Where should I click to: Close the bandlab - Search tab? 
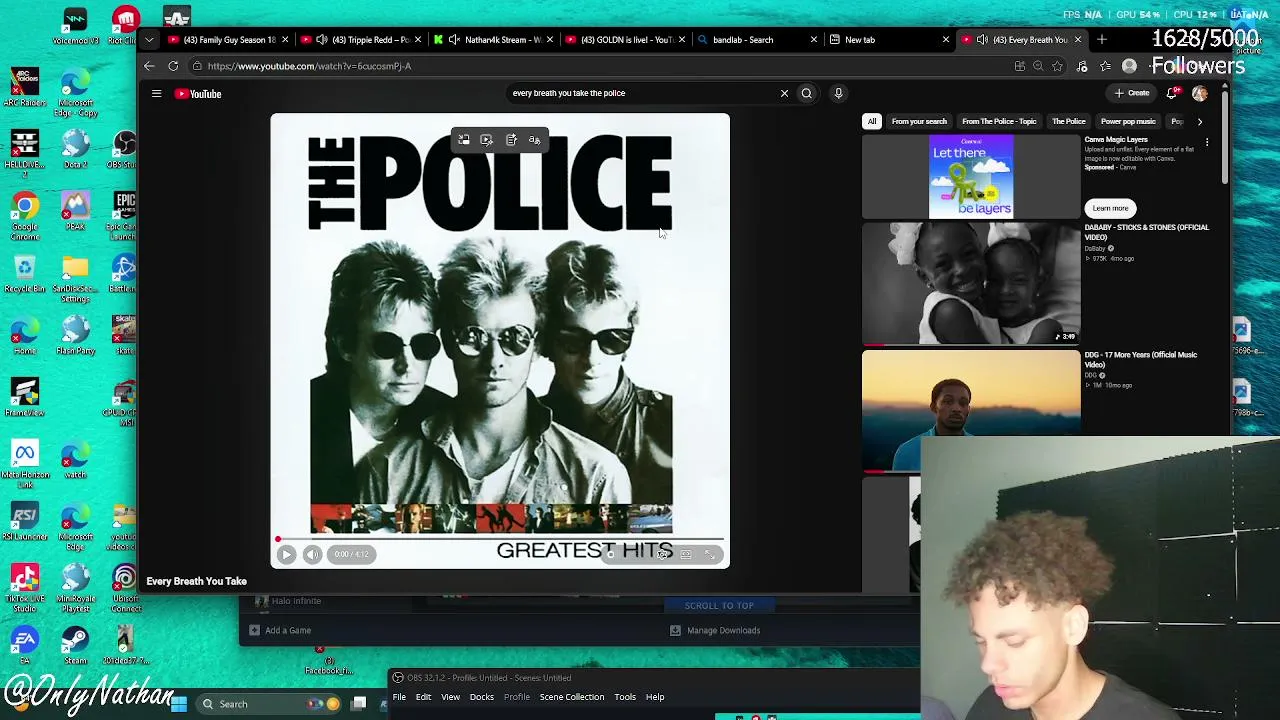coord(813,40)
